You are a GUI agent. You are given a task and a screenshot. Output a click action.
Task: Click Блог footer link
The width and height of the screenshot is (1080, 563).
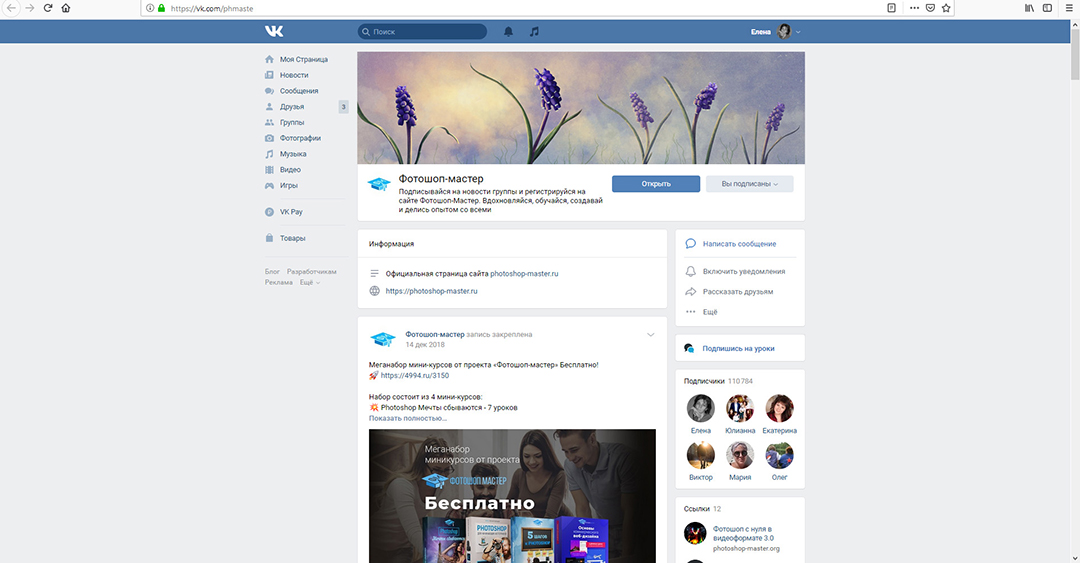coord(272,272)
